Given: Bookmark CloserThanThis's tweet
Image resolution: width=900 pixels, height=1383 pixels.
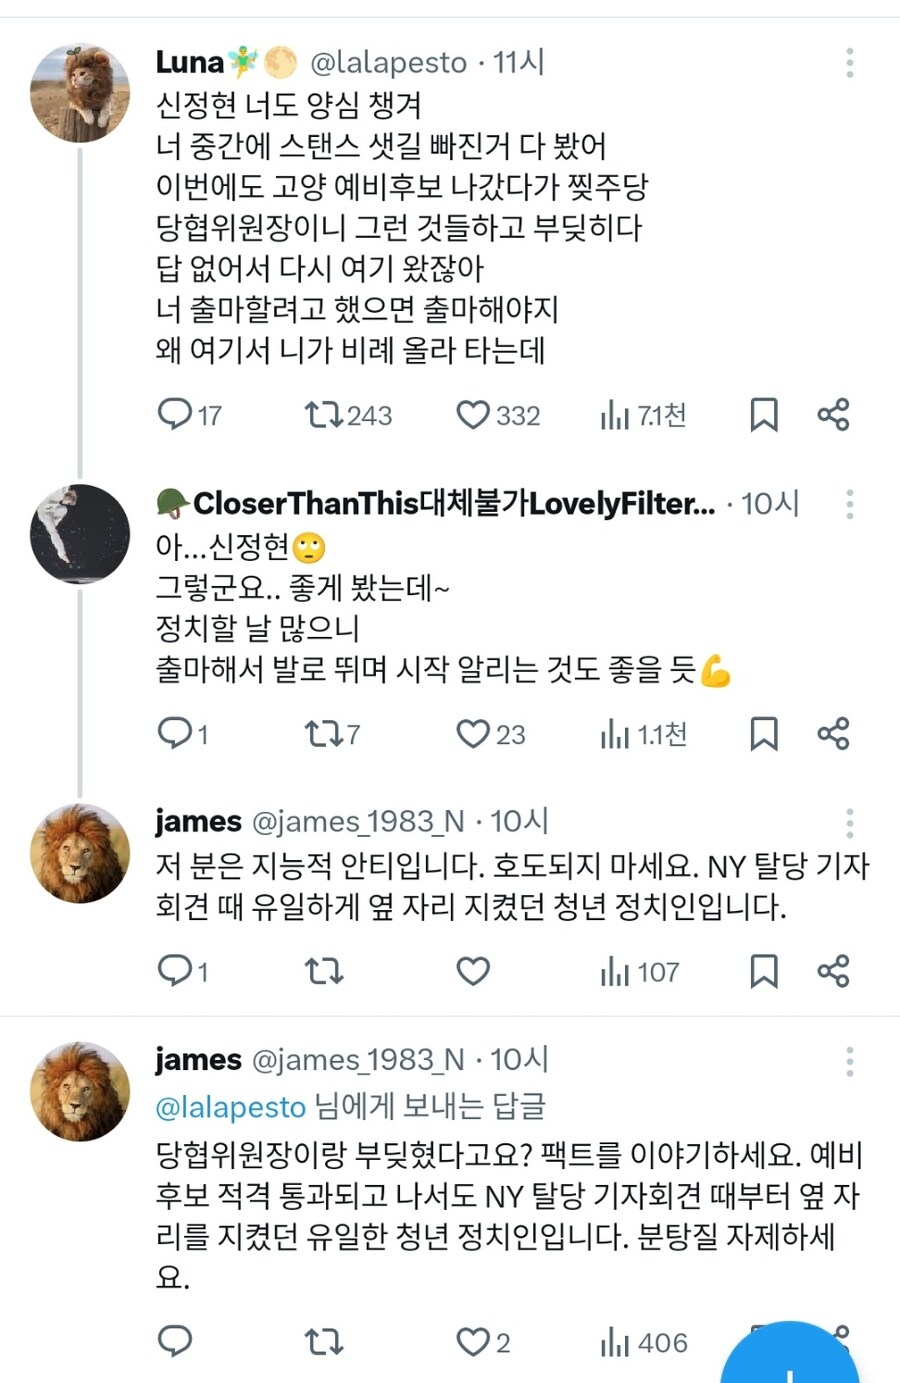Looking at the screenshot, I should tap(764, 733).
